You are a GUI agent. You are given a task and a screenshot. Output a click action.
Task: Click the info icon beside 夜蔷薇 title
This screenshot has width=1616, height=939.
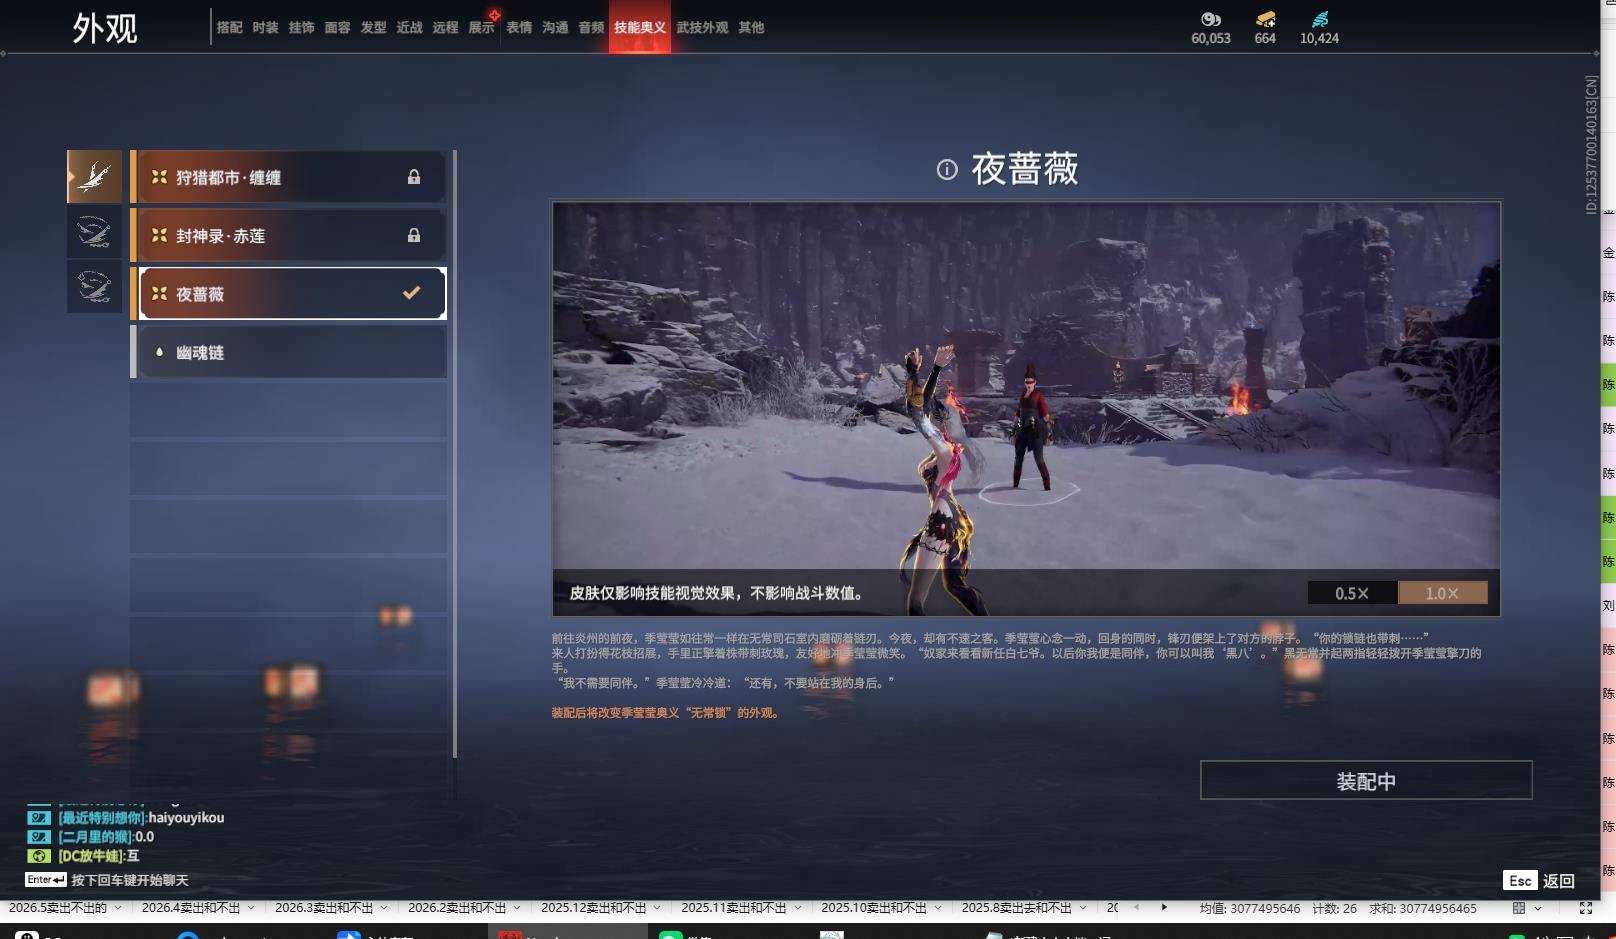pos(947,170)
